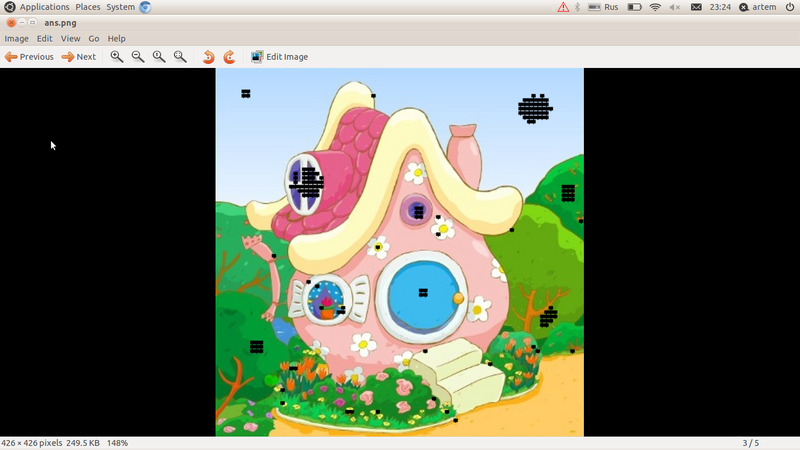
Task: Zoom in with the magnifier plus icon
Action: [x=117, y=57]
